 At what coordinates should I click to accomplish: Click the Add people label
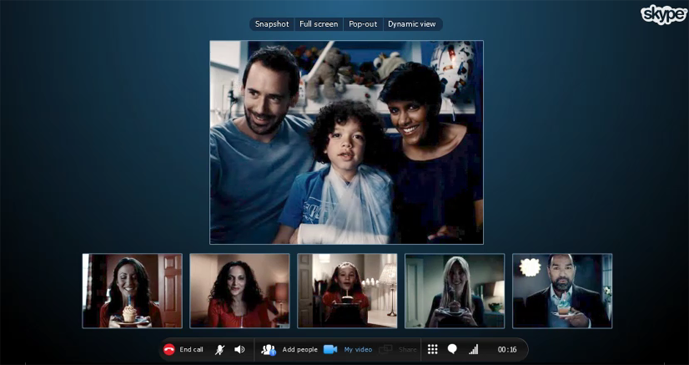click(x=300, y=350)
